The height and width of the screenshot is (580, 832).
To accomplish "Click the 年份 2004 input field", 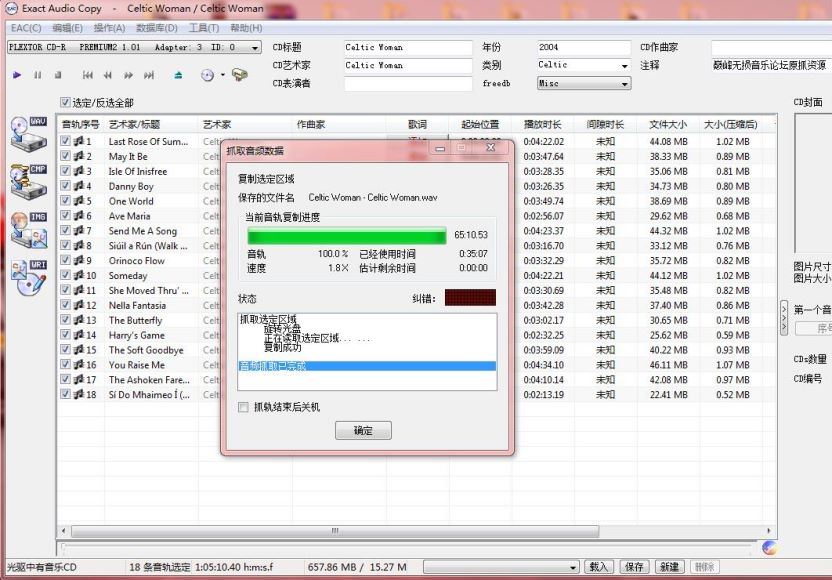I will pyautogui.click(x=584, y=48).
